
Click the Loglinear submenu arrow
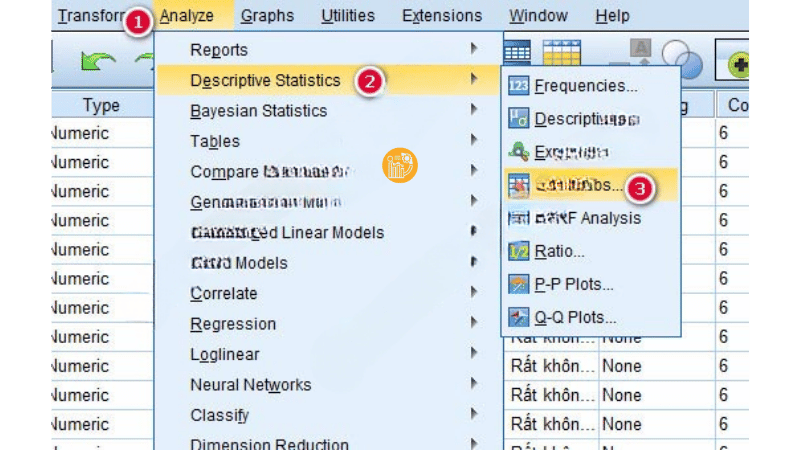click(474, 353)
